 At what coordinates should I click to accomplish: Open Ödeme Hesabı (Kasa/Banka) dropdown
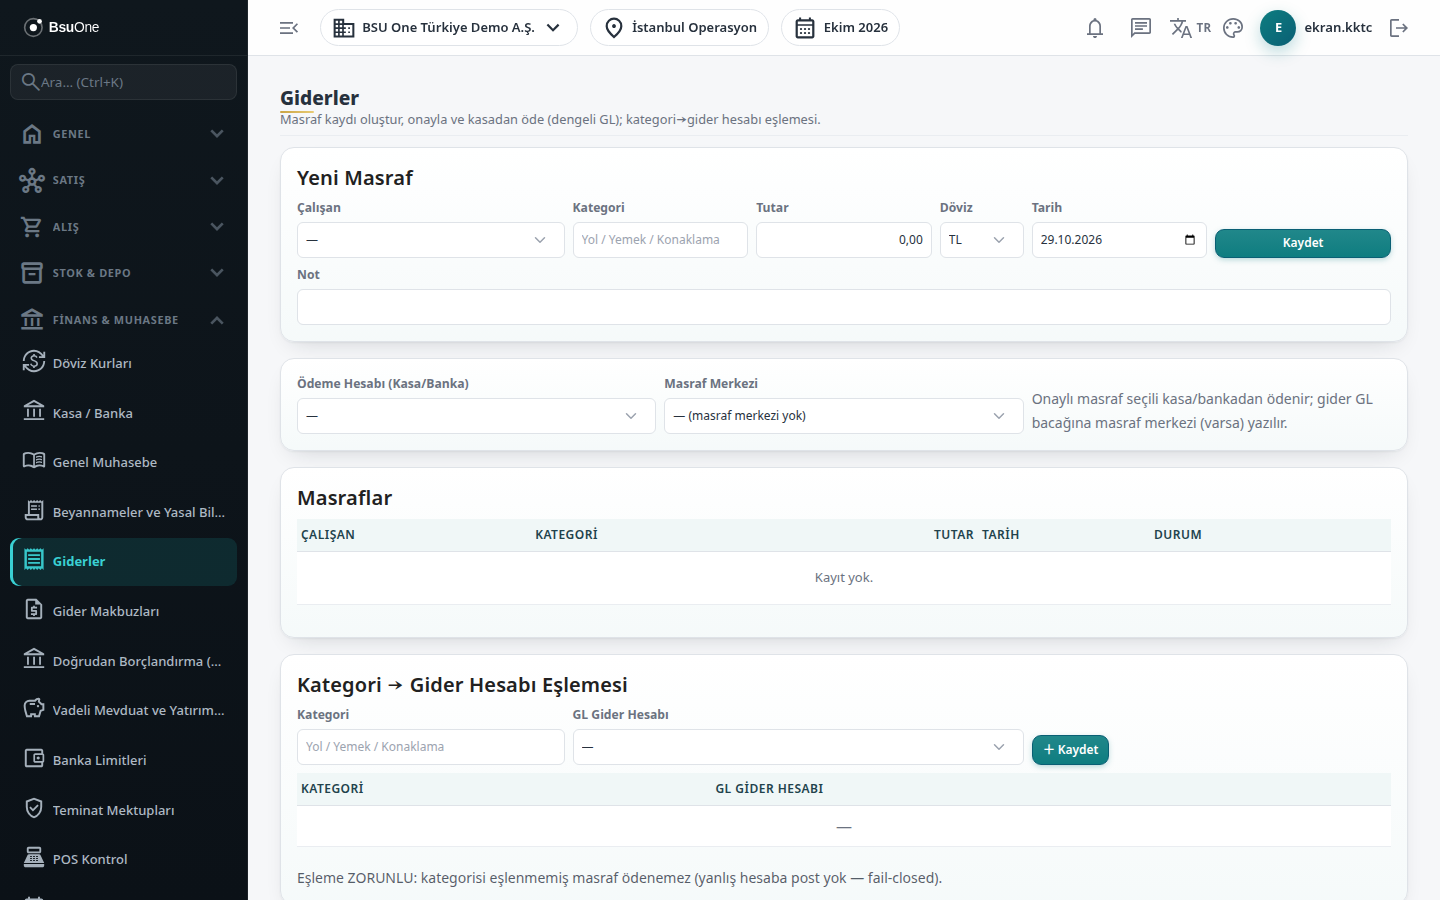476,416
